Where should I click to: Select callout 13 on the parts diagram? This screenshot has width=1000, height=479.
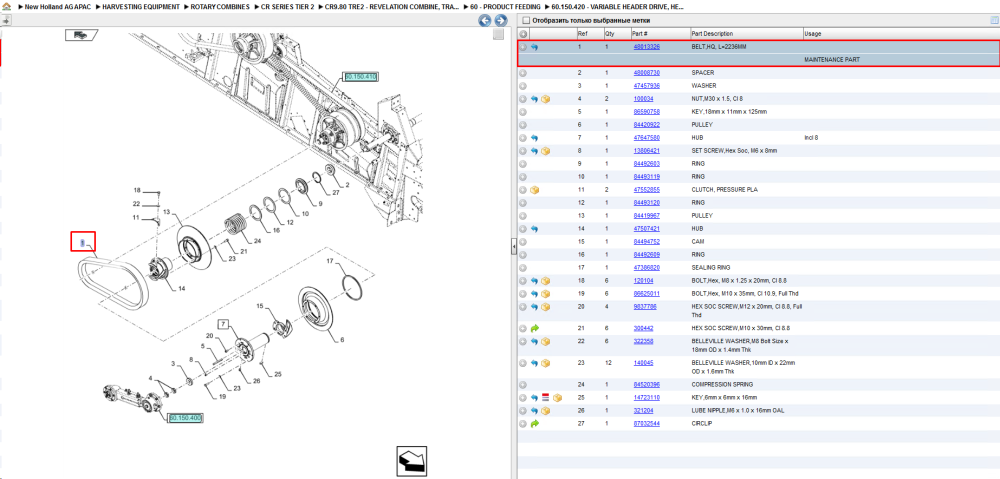(166, 211)
